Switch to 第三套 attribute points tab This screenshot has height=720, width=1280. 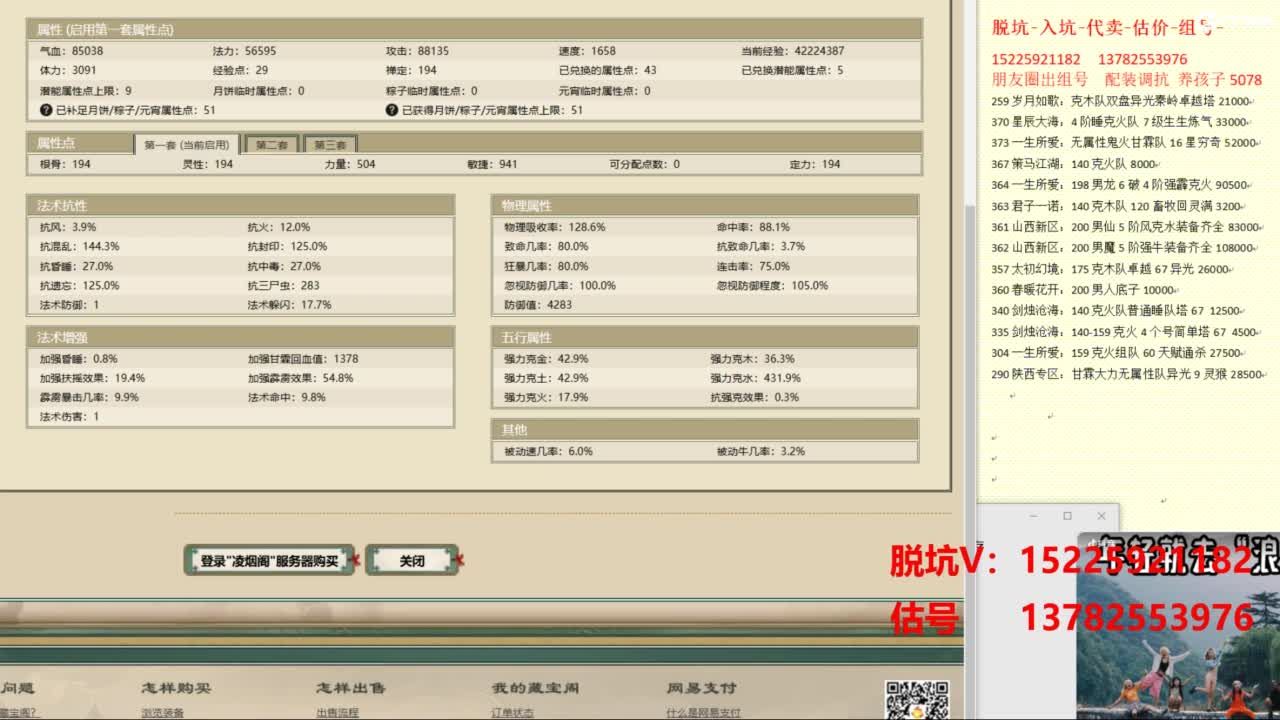(329, 145)
